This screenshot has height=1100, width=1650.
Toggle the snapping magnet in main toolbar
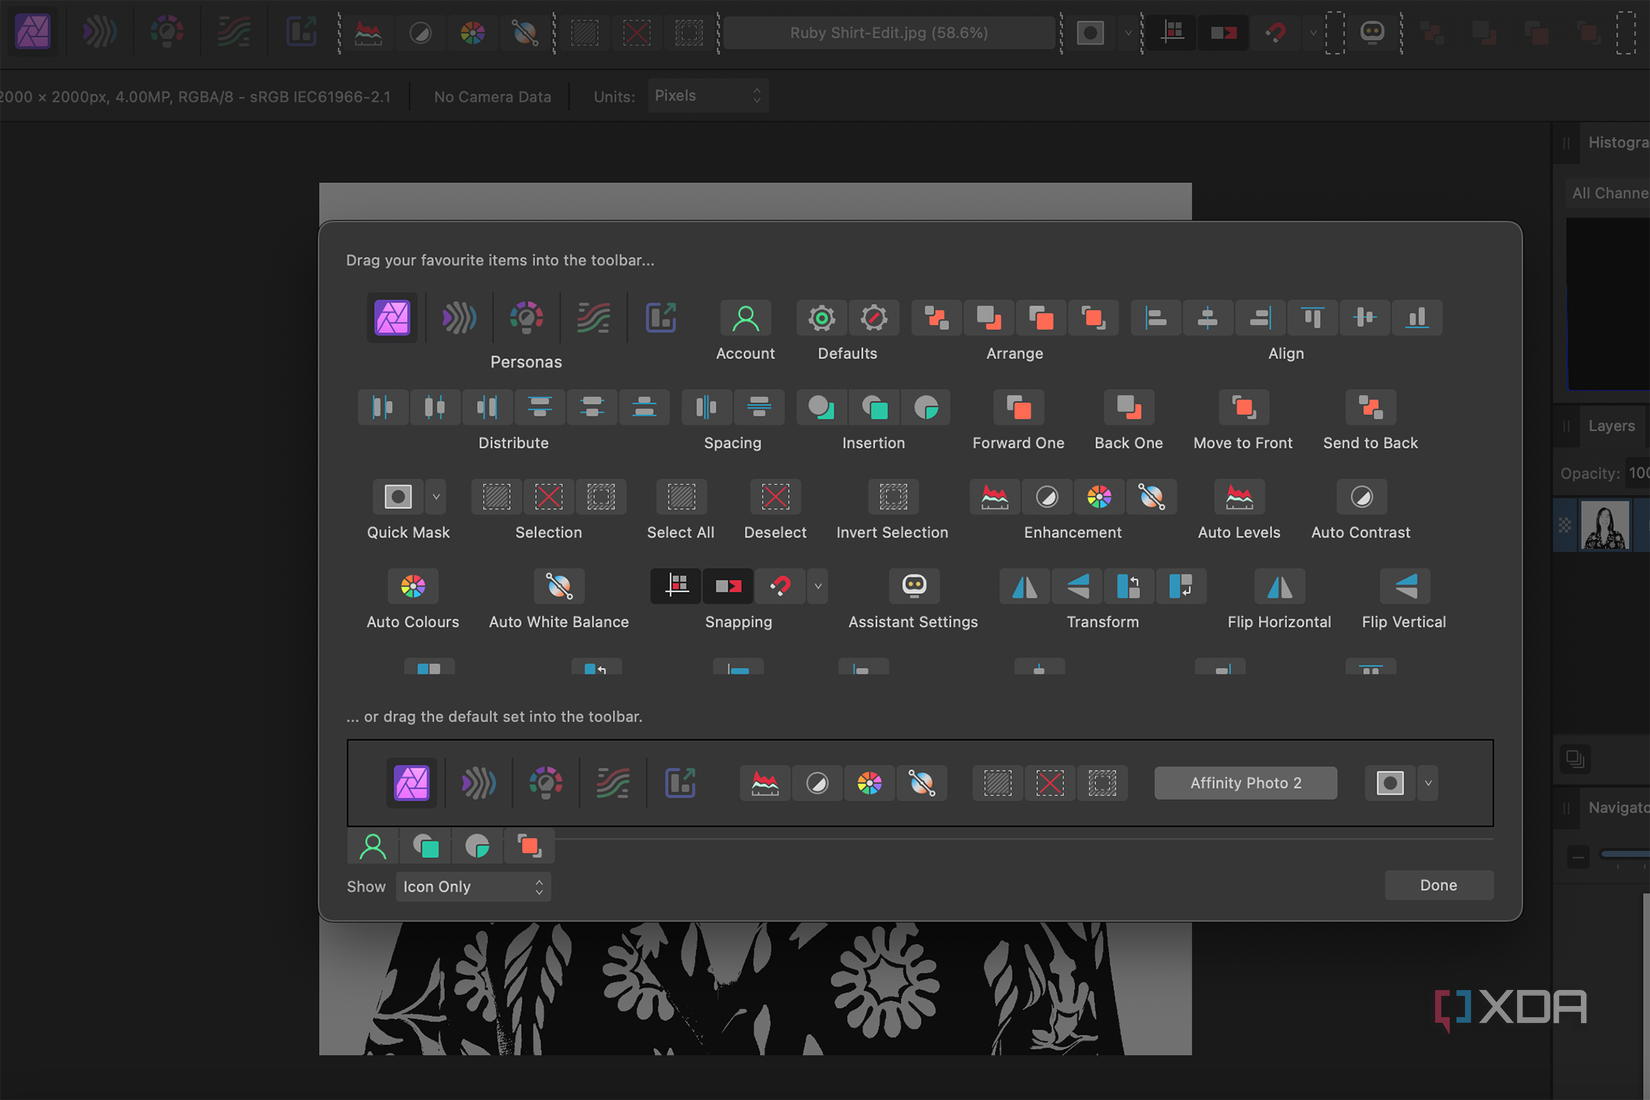[1275, 33]
